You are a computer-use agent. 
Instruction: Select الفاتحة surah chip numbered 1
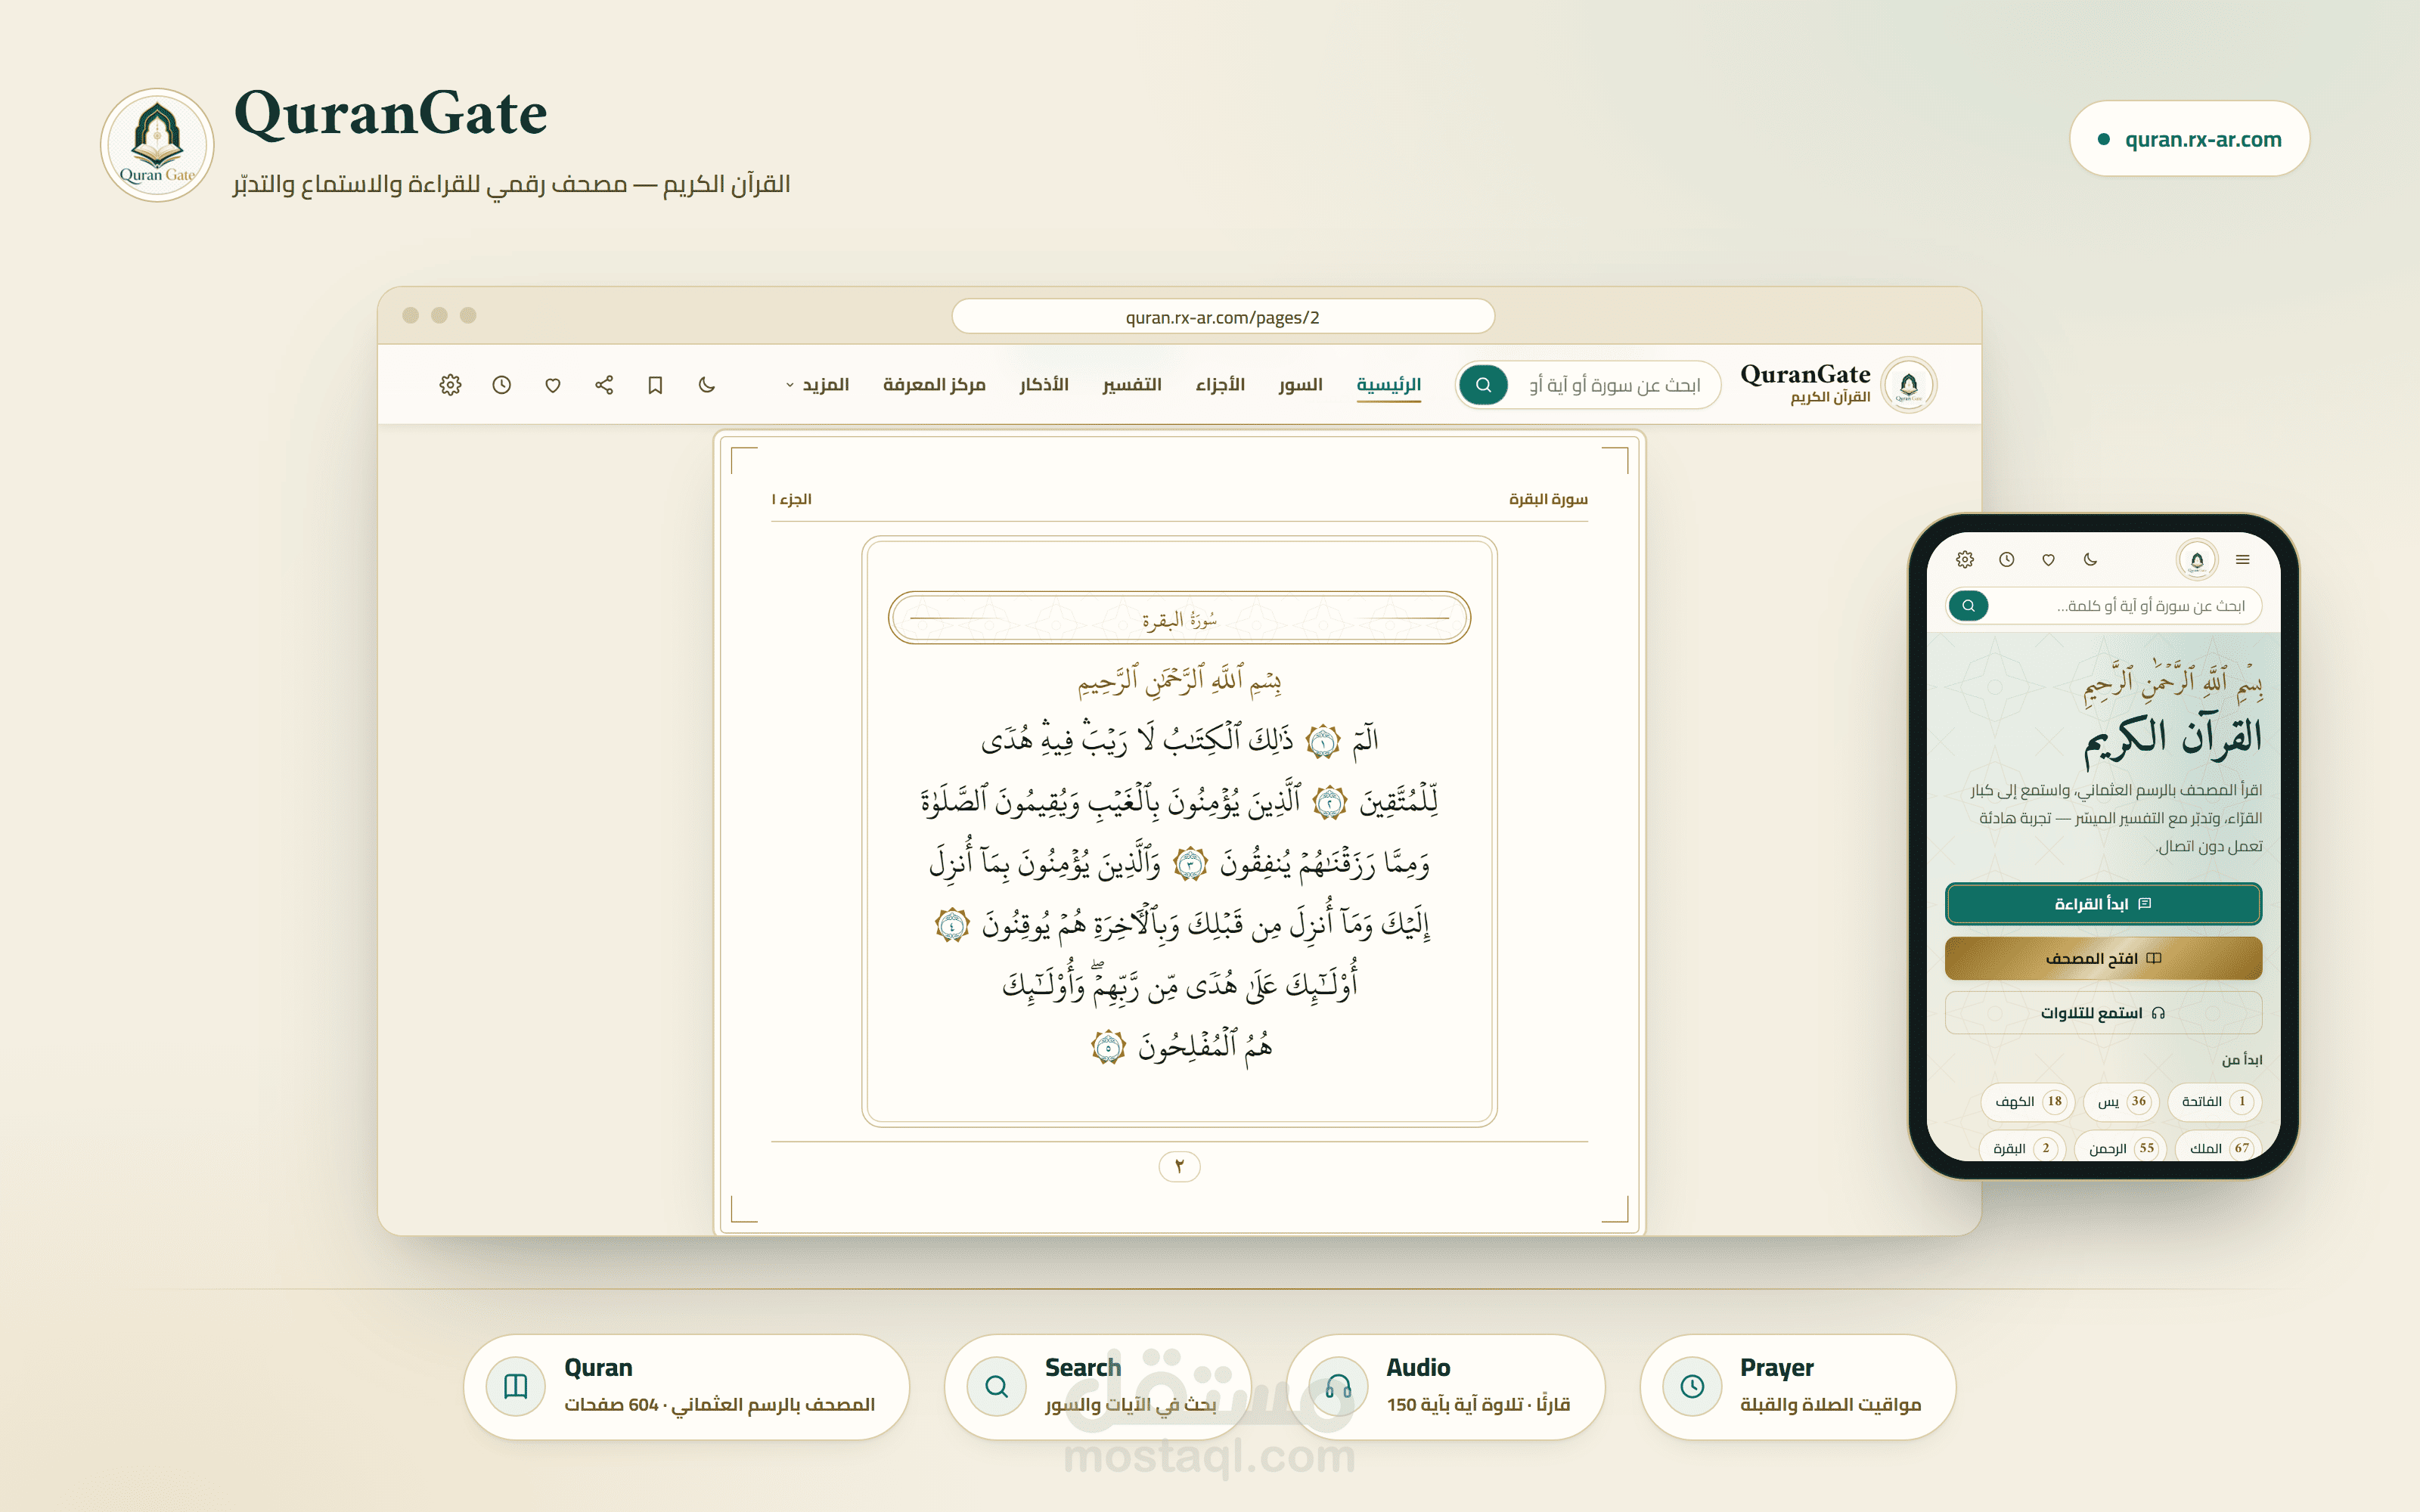(x=2214, y=1101)
